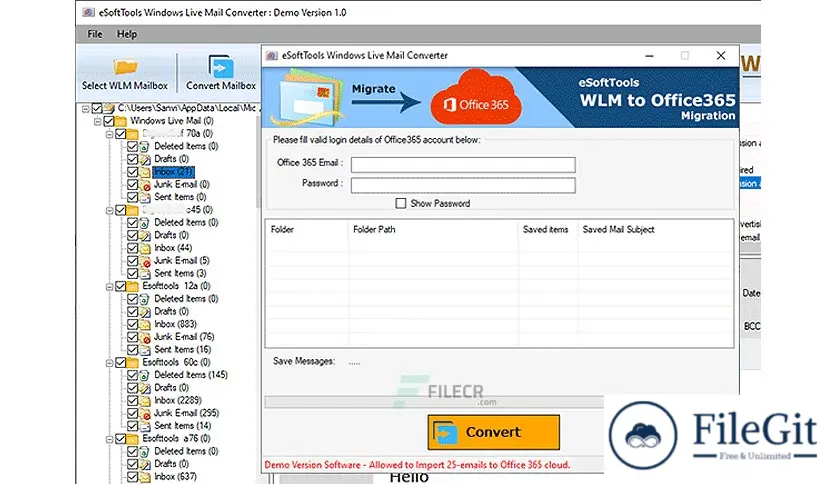The height and width of the screenshot is (484, 836).
Task: Select the 'Deleted Items (0)' under Esofttools a76
Action: click(x=186, y=451)
